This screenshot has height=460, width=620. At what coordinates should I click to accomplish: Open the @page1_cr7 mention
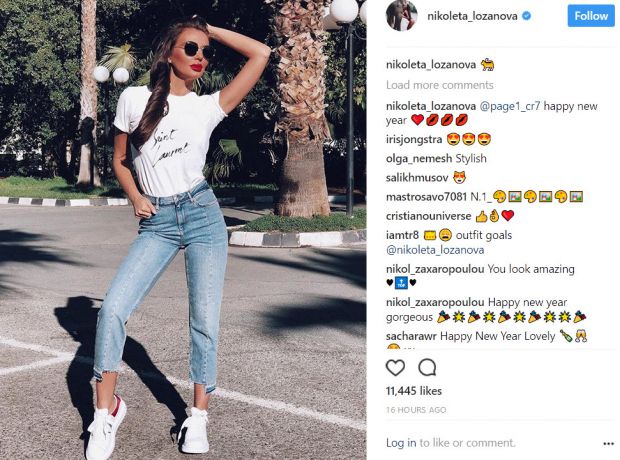[510, 106]
